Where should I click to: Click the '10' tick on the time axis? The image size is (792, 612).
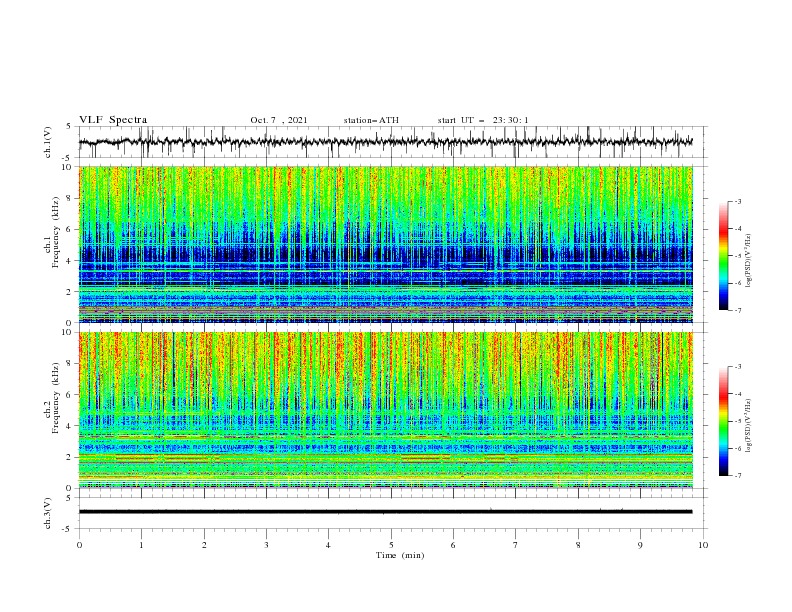(x=703, y=545)
